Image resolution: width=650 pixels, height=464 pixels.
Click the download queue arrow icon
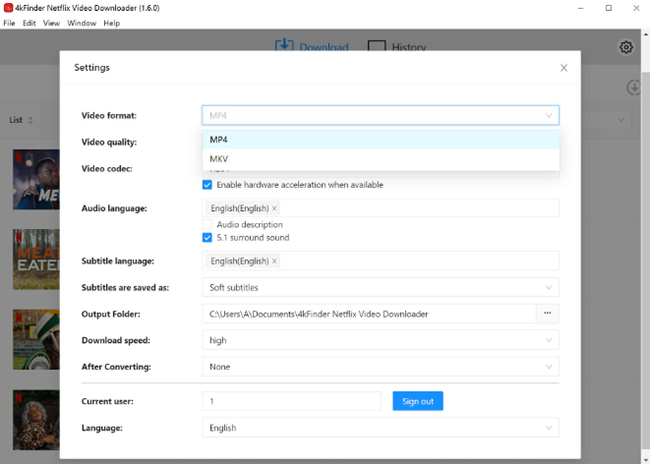point(633,87)
